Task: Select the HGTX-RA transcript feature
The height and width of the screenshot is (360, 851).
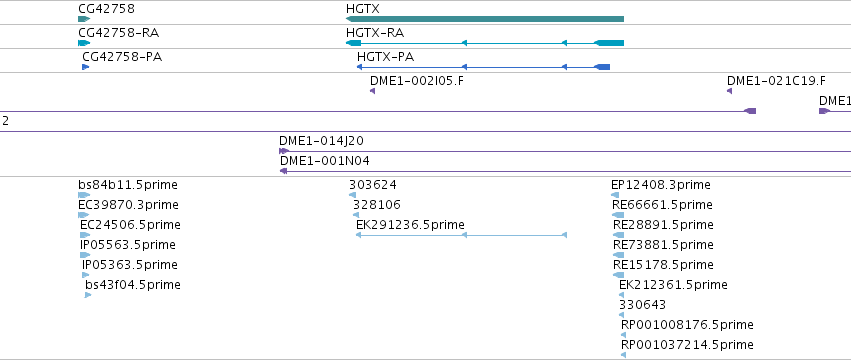Action: tap(485, 43)
